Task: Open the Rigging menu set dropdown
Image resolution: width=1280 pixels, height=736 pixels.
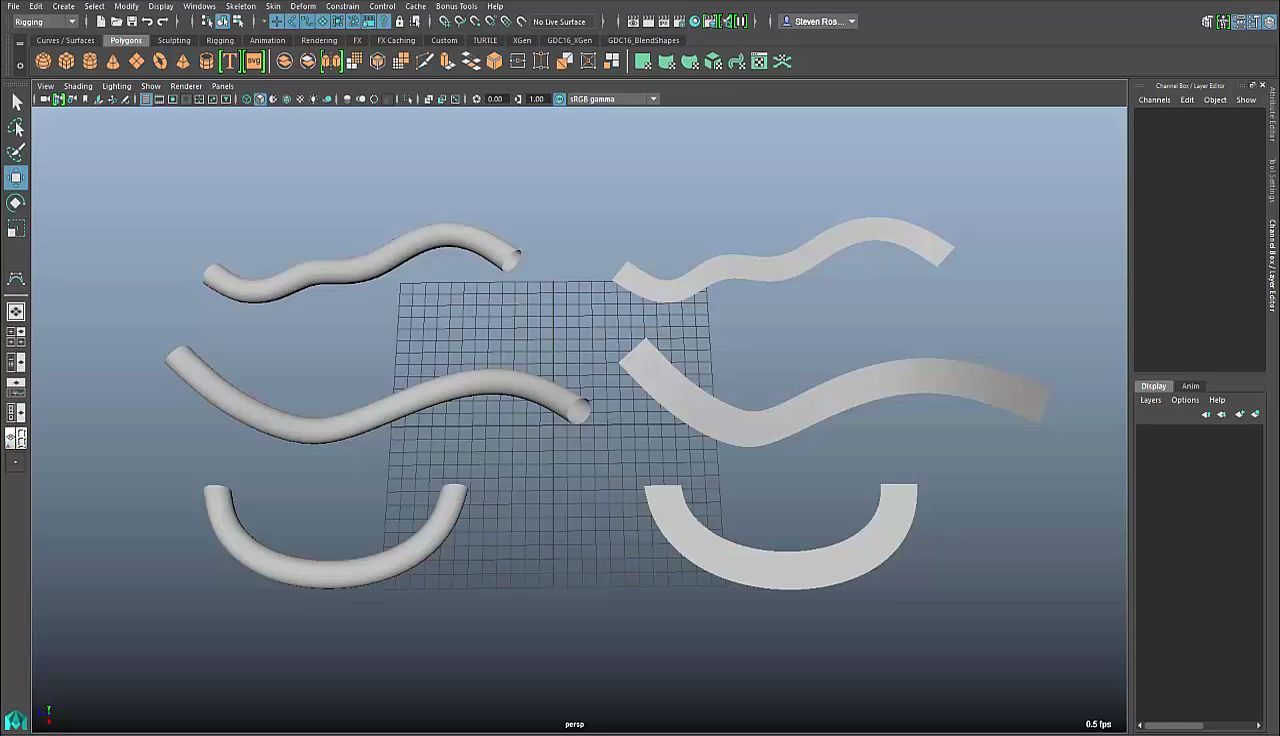Action: click(x=45, y=21)
